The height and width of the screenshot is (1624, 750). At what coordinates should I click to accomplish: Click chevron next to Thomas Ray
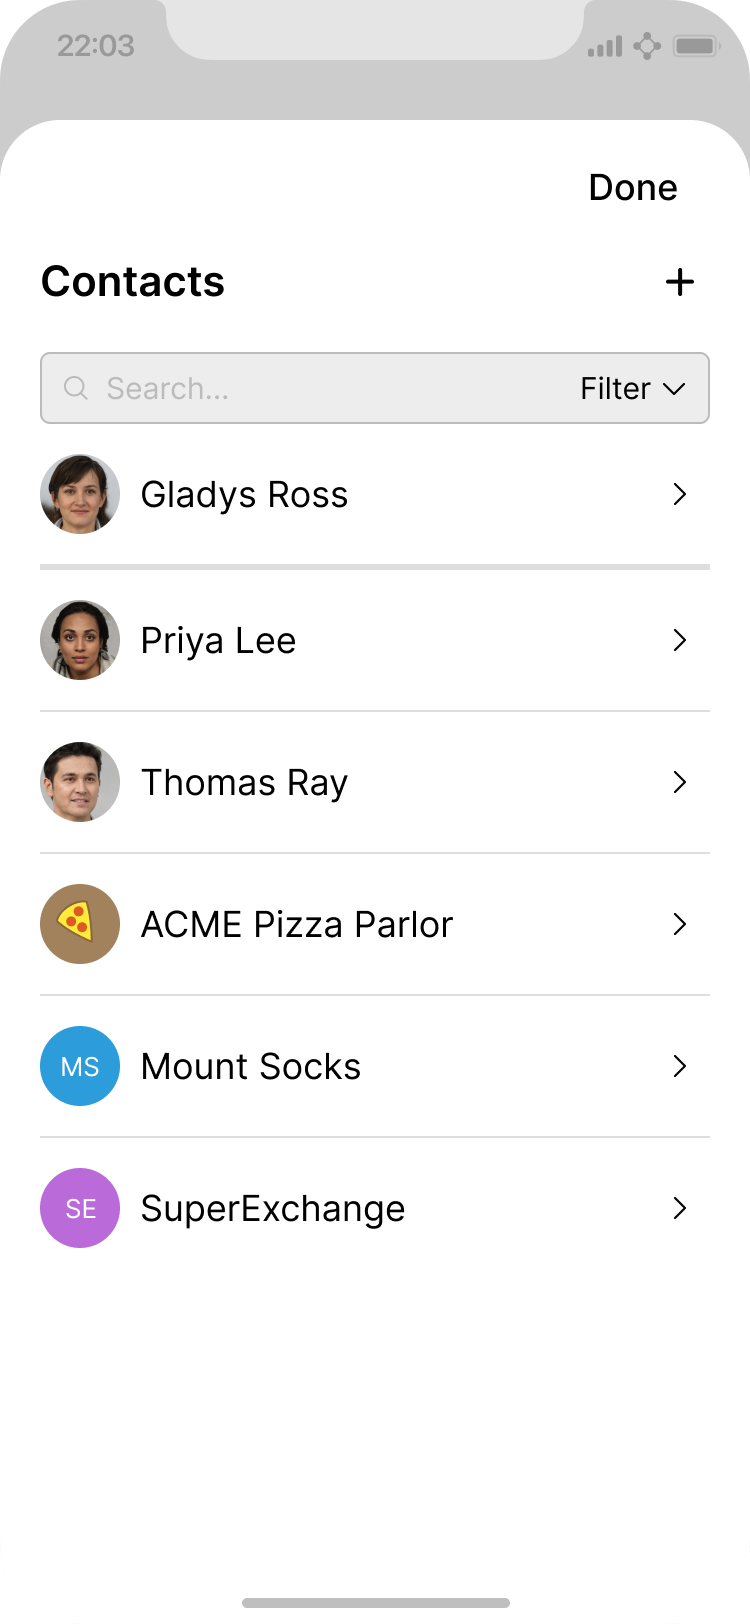click(680, 782)
